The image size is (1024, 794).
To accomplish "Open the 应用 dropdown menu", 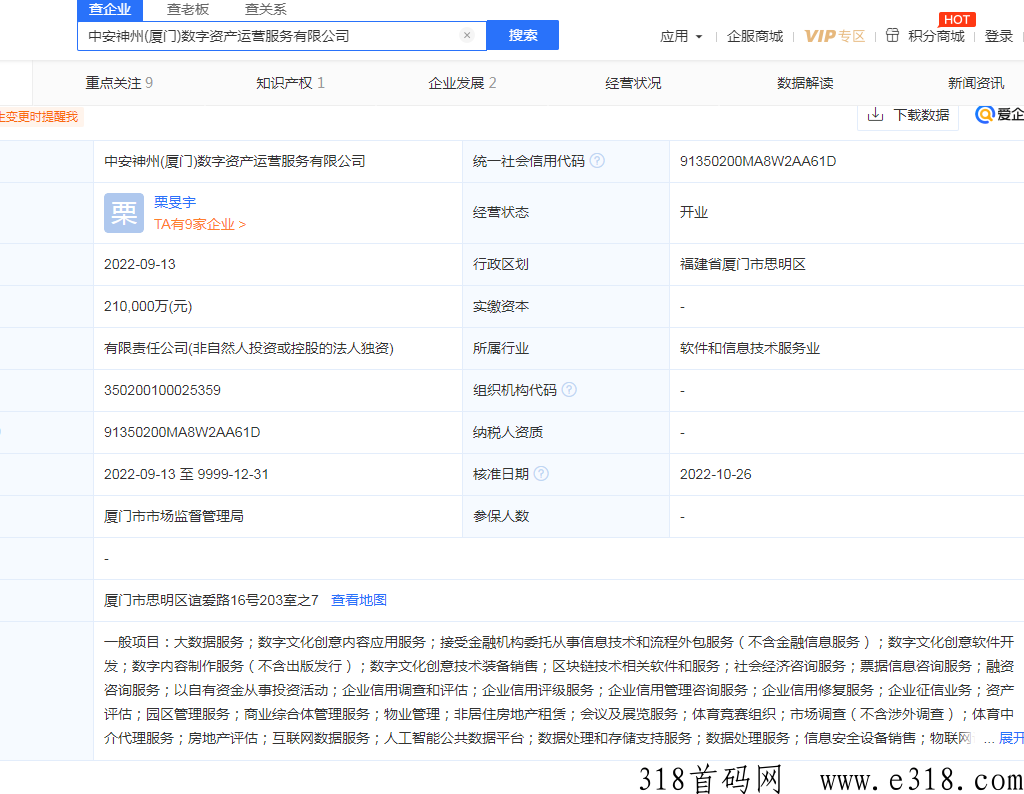I will (x=680, y=37).
